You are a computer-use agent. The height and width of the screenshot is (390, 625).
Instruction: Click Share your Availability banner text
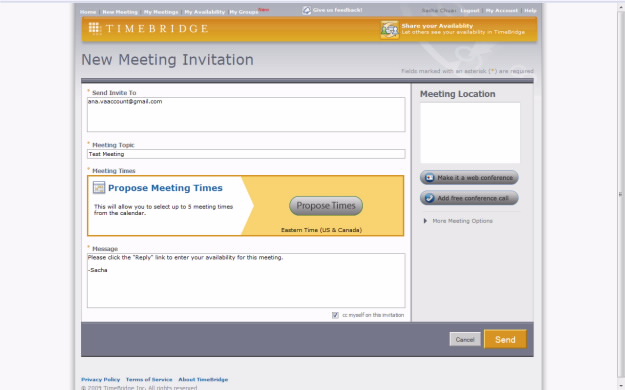[x=437, y=26]
